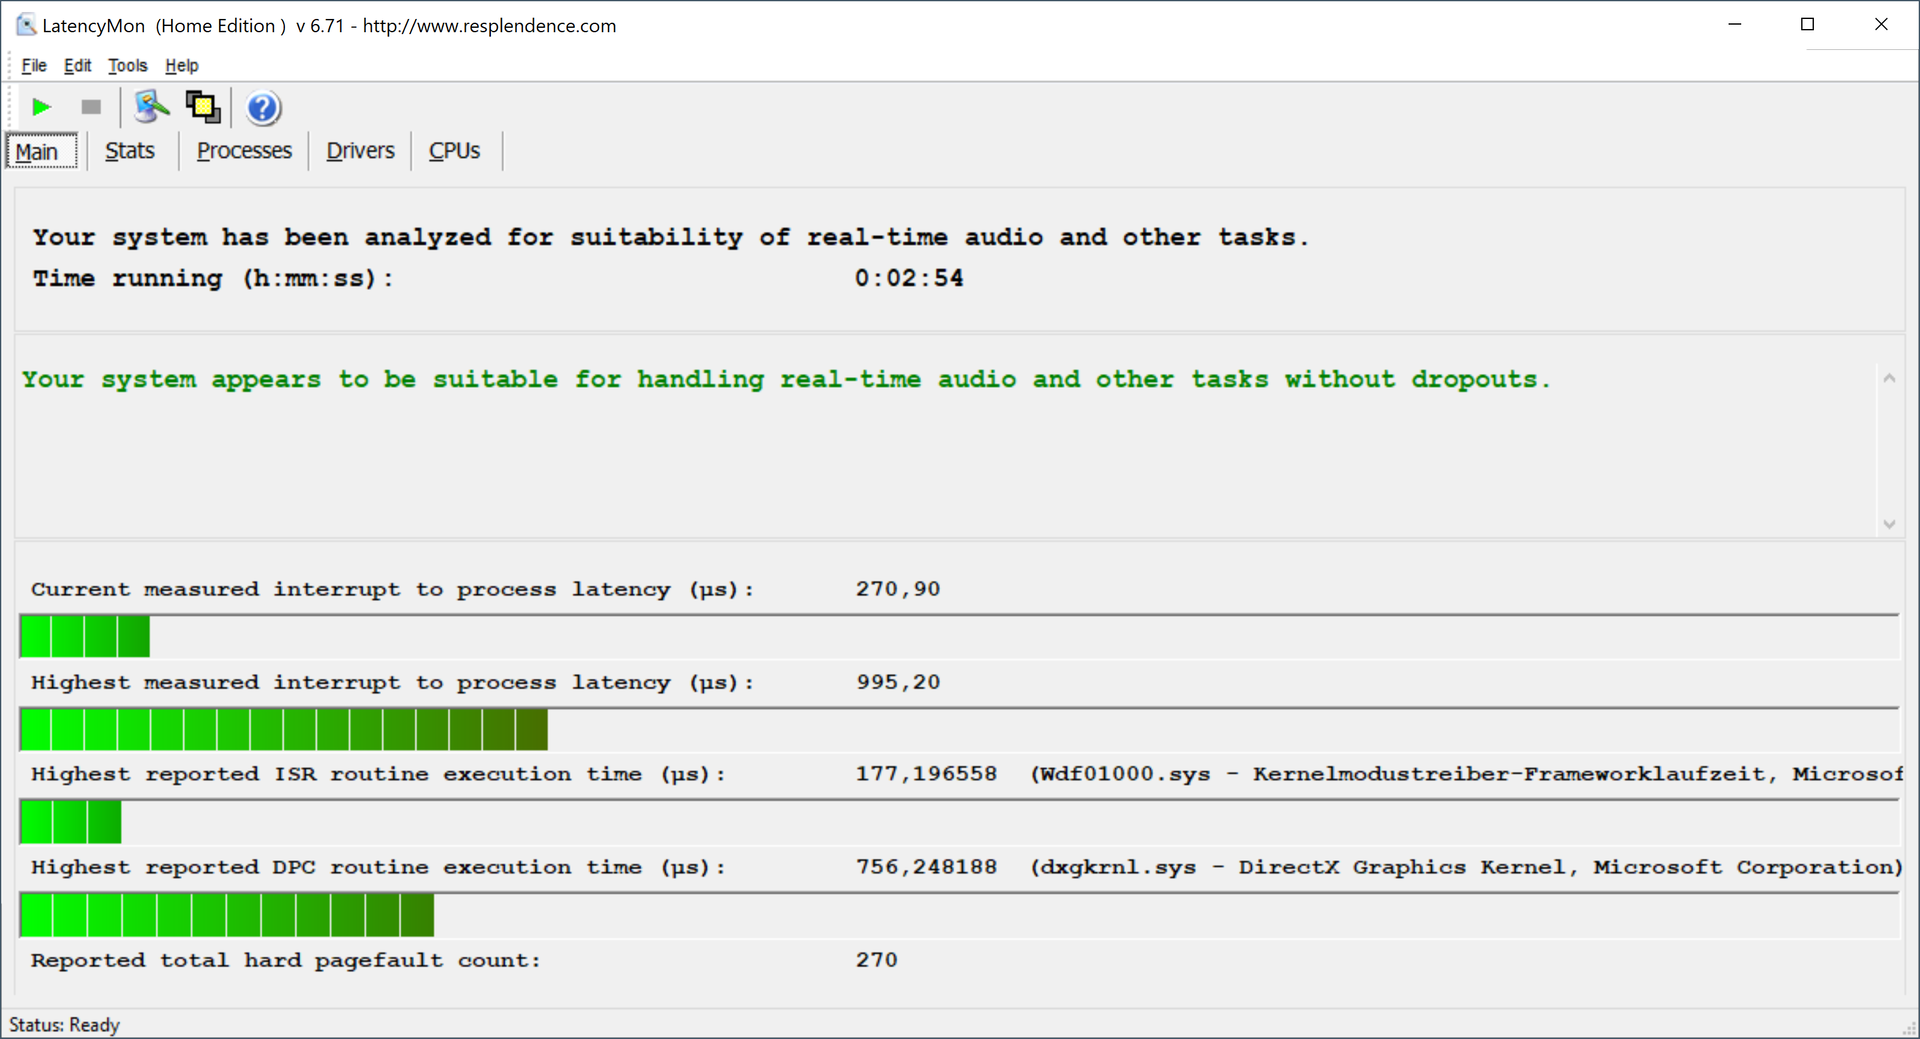Open the Edit menu
The width and height of the screenshot is (1920, 1039).
(77, 66)
